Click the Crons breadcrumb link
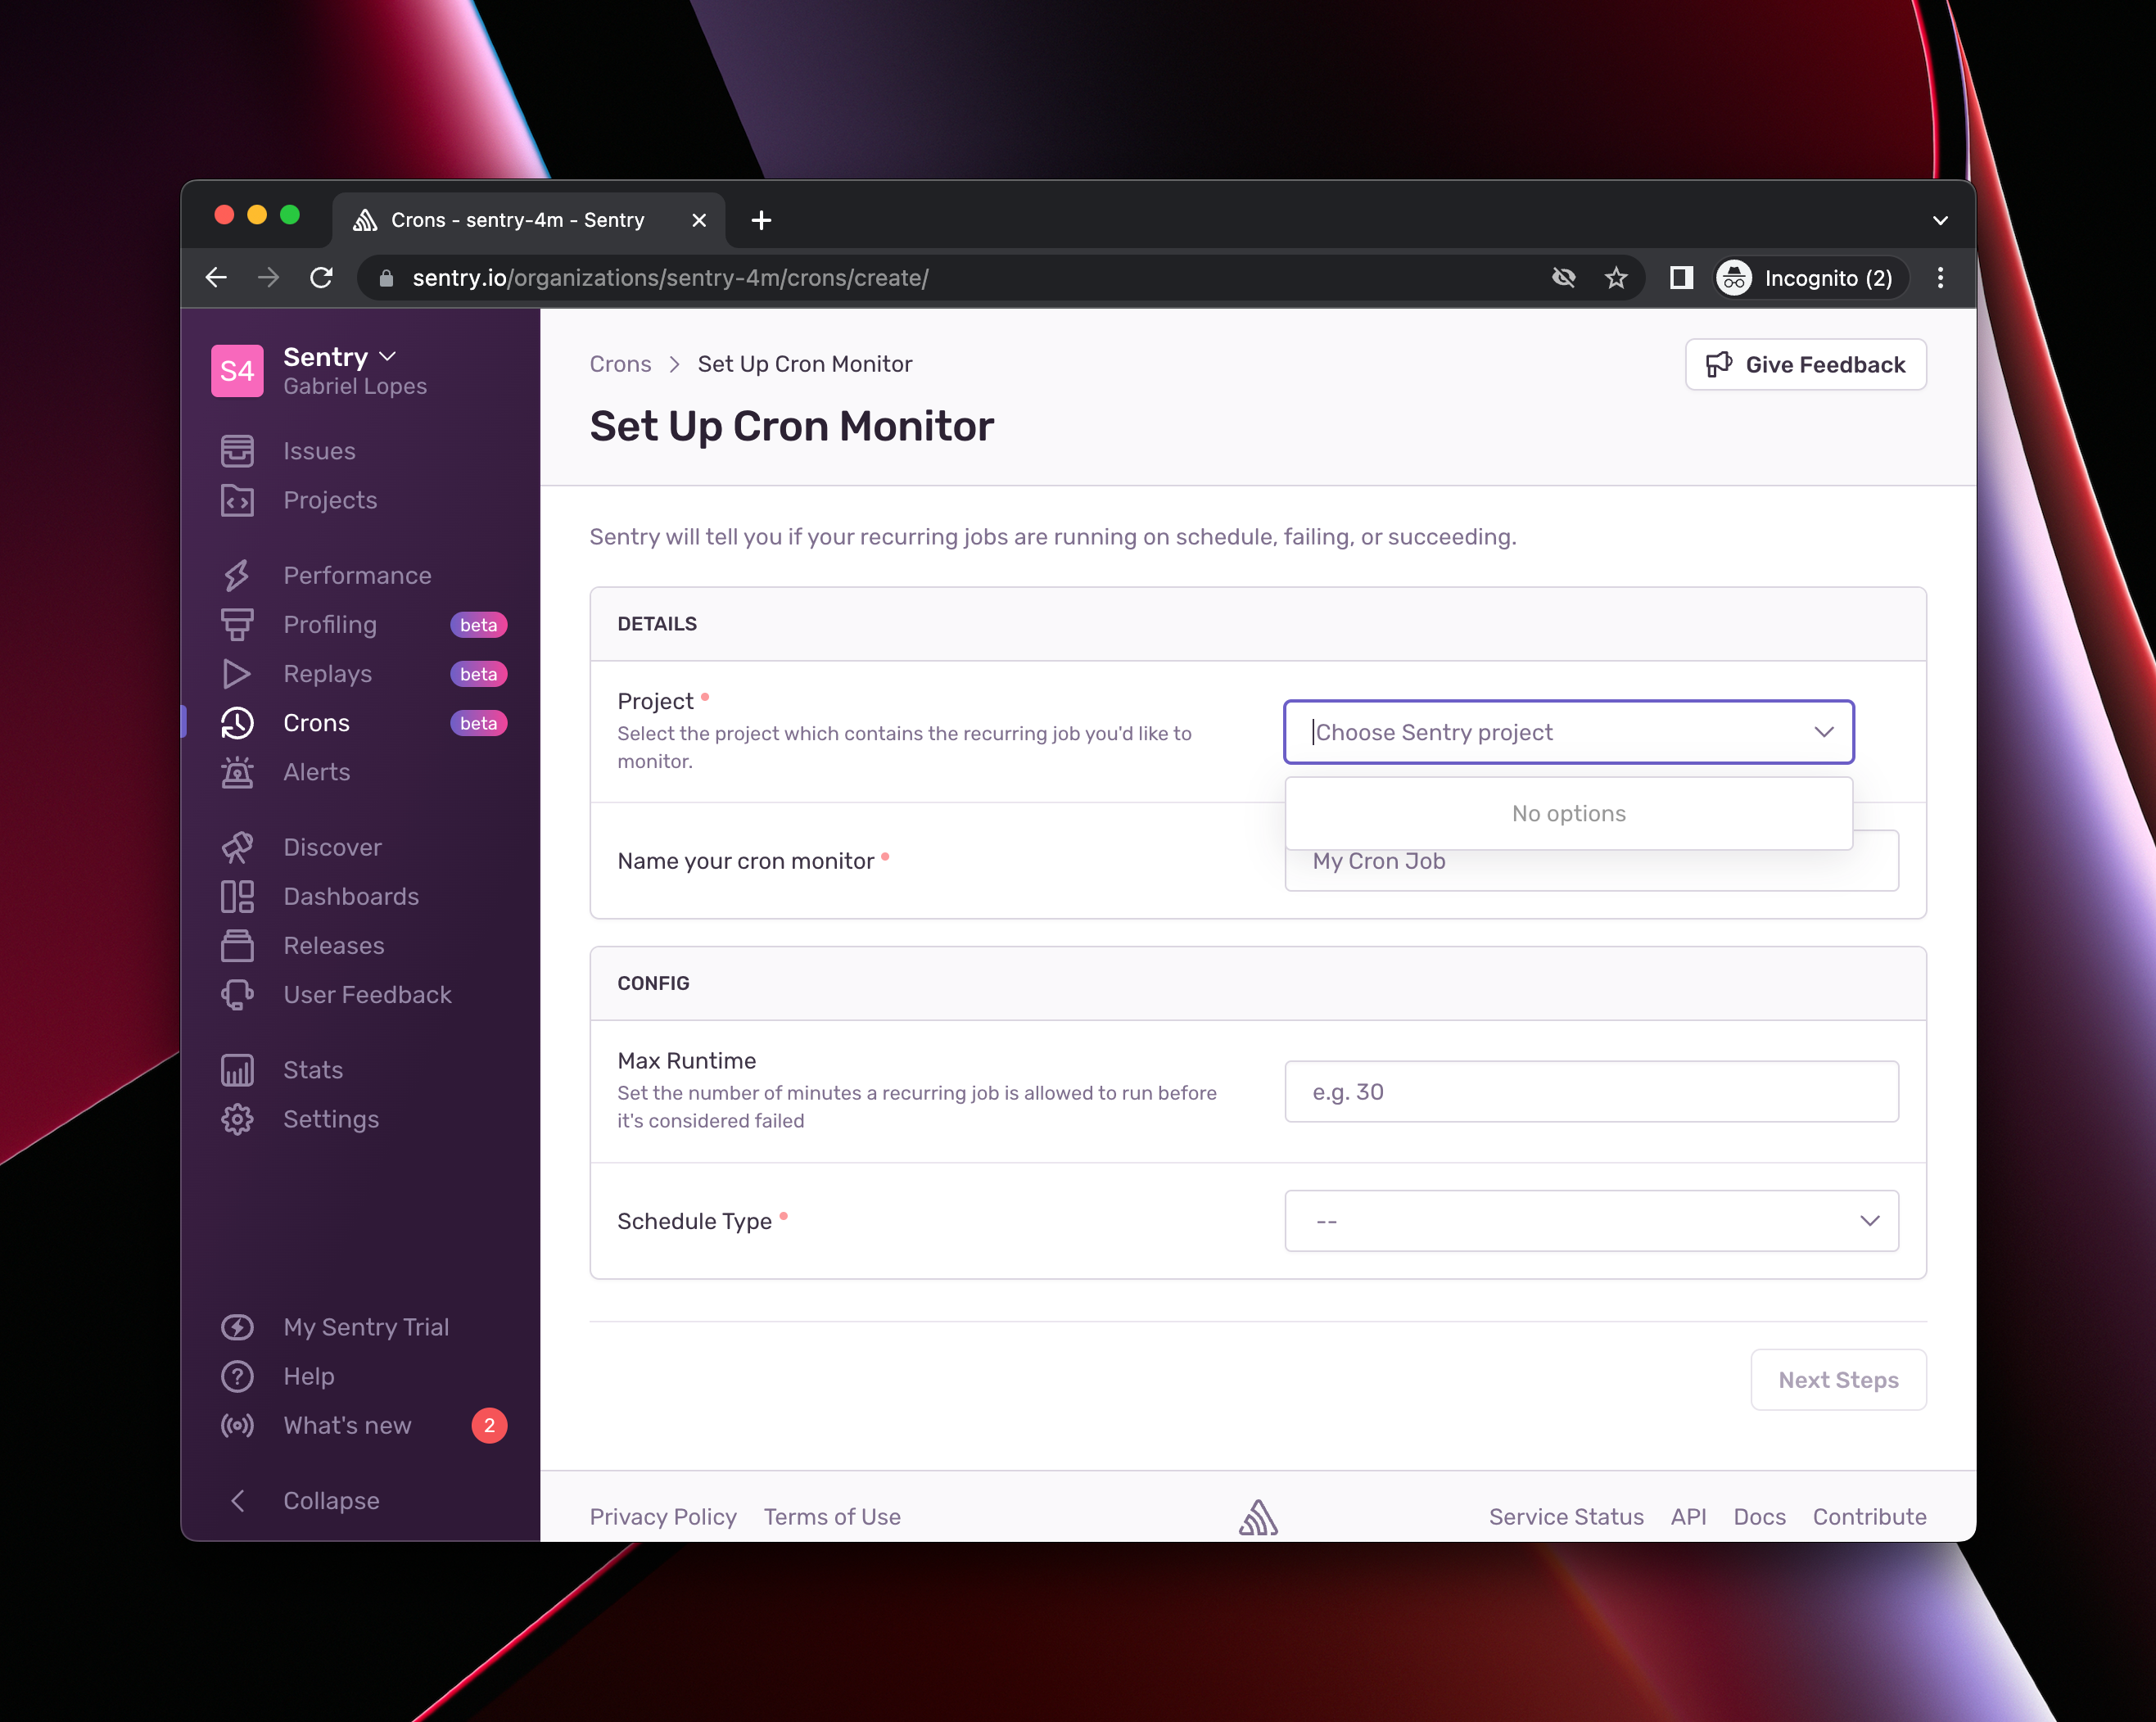This screenshot has width=2156, height=1722. 620,364
